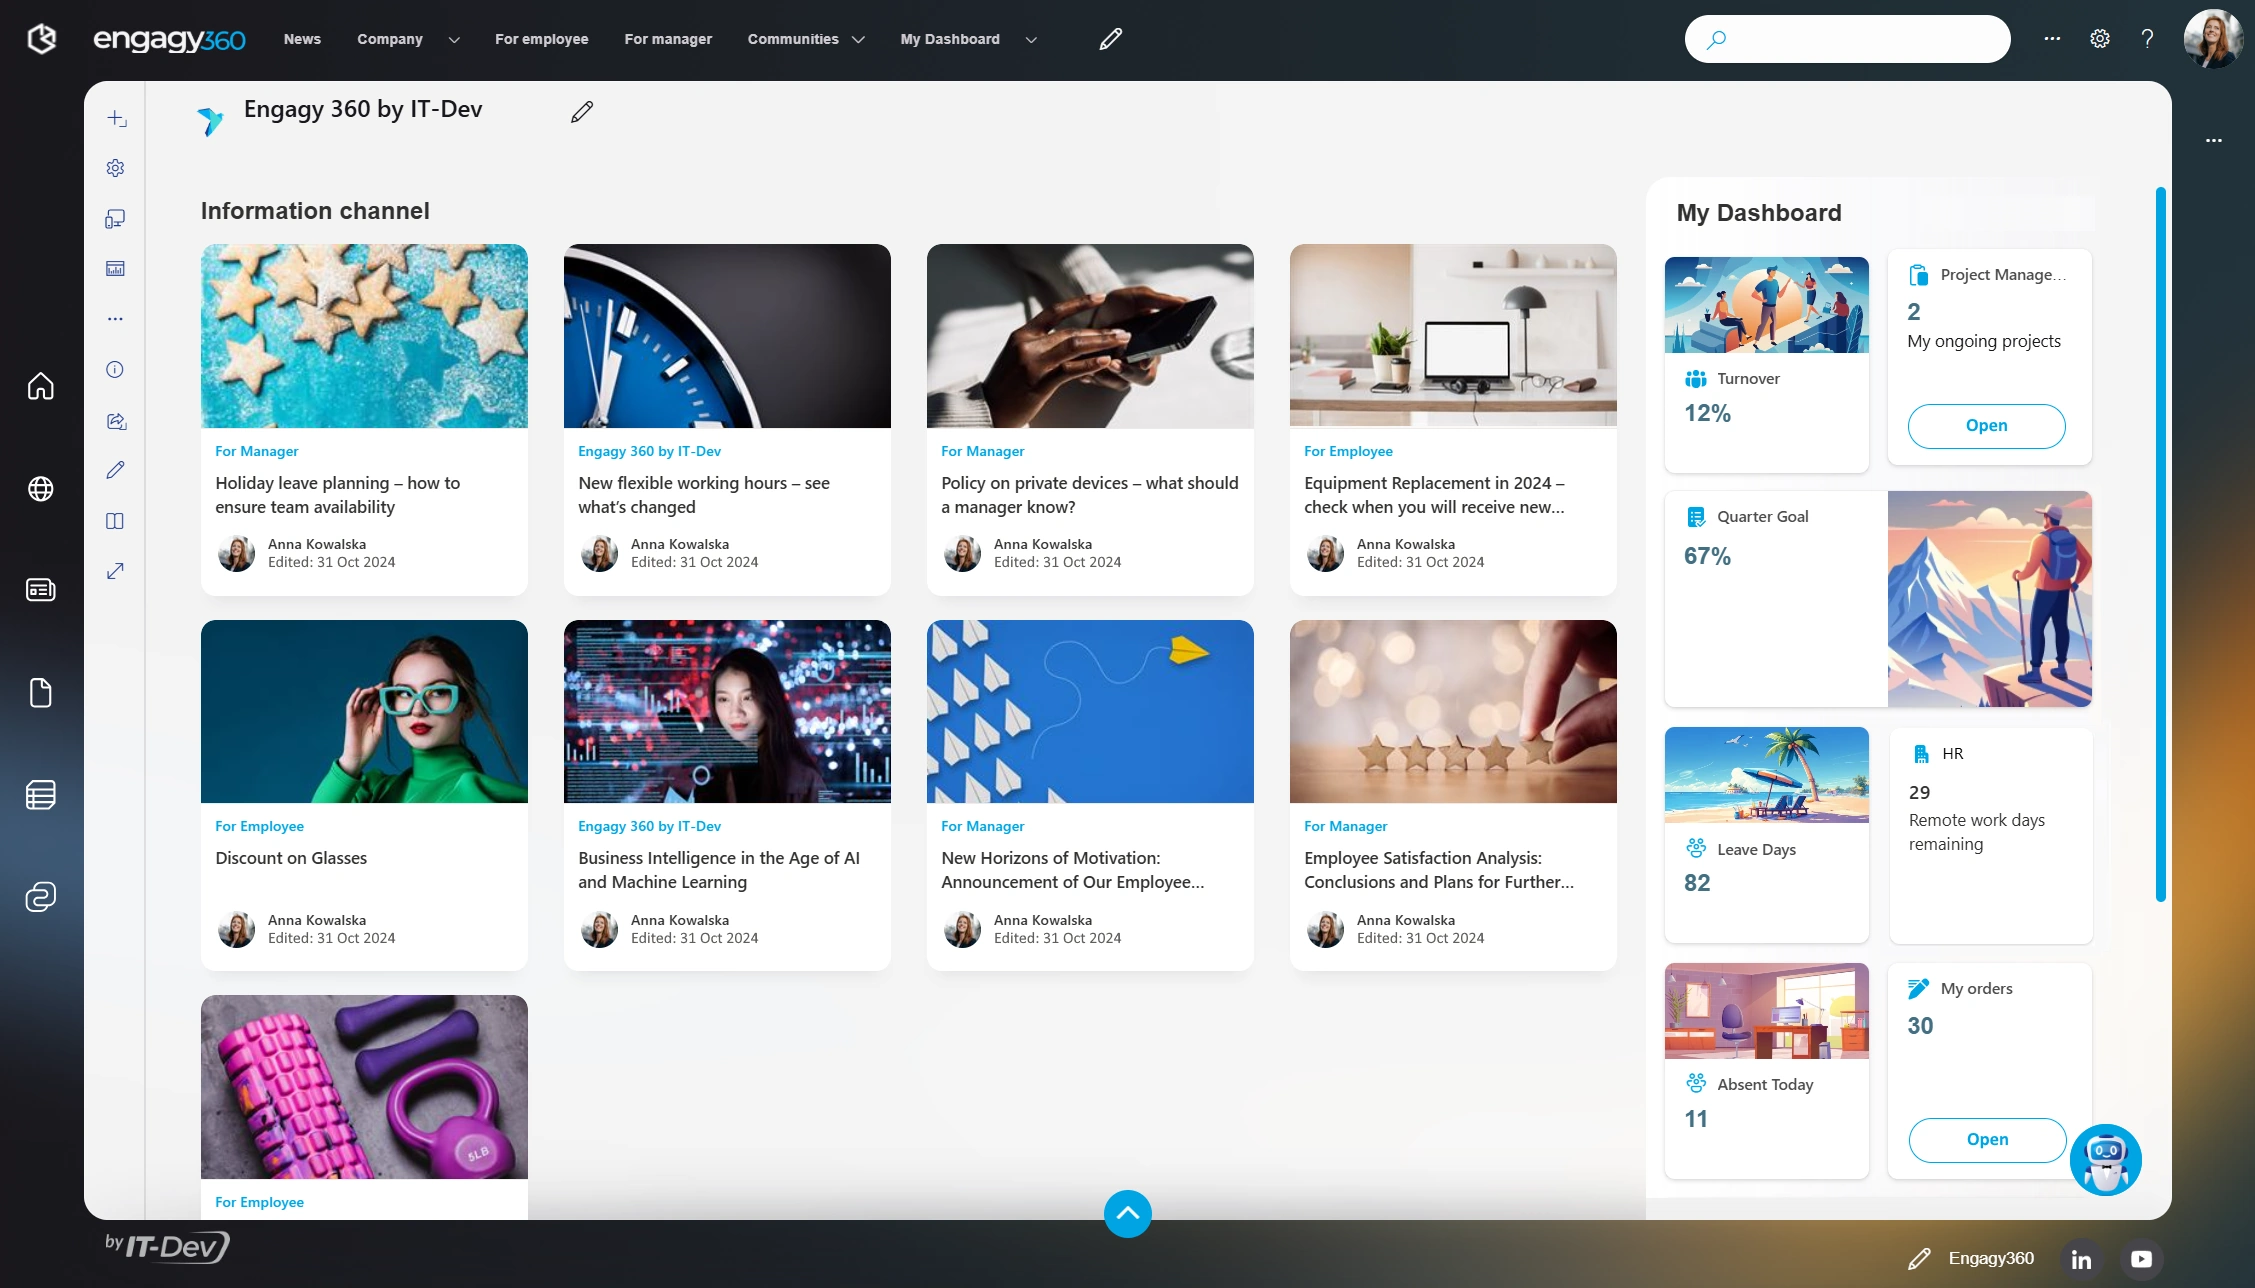Select the Home icon in the dark sidebar
The height and width of the screenshot is (1288, 2255).
pyautogui.click(x=40, y=386)
